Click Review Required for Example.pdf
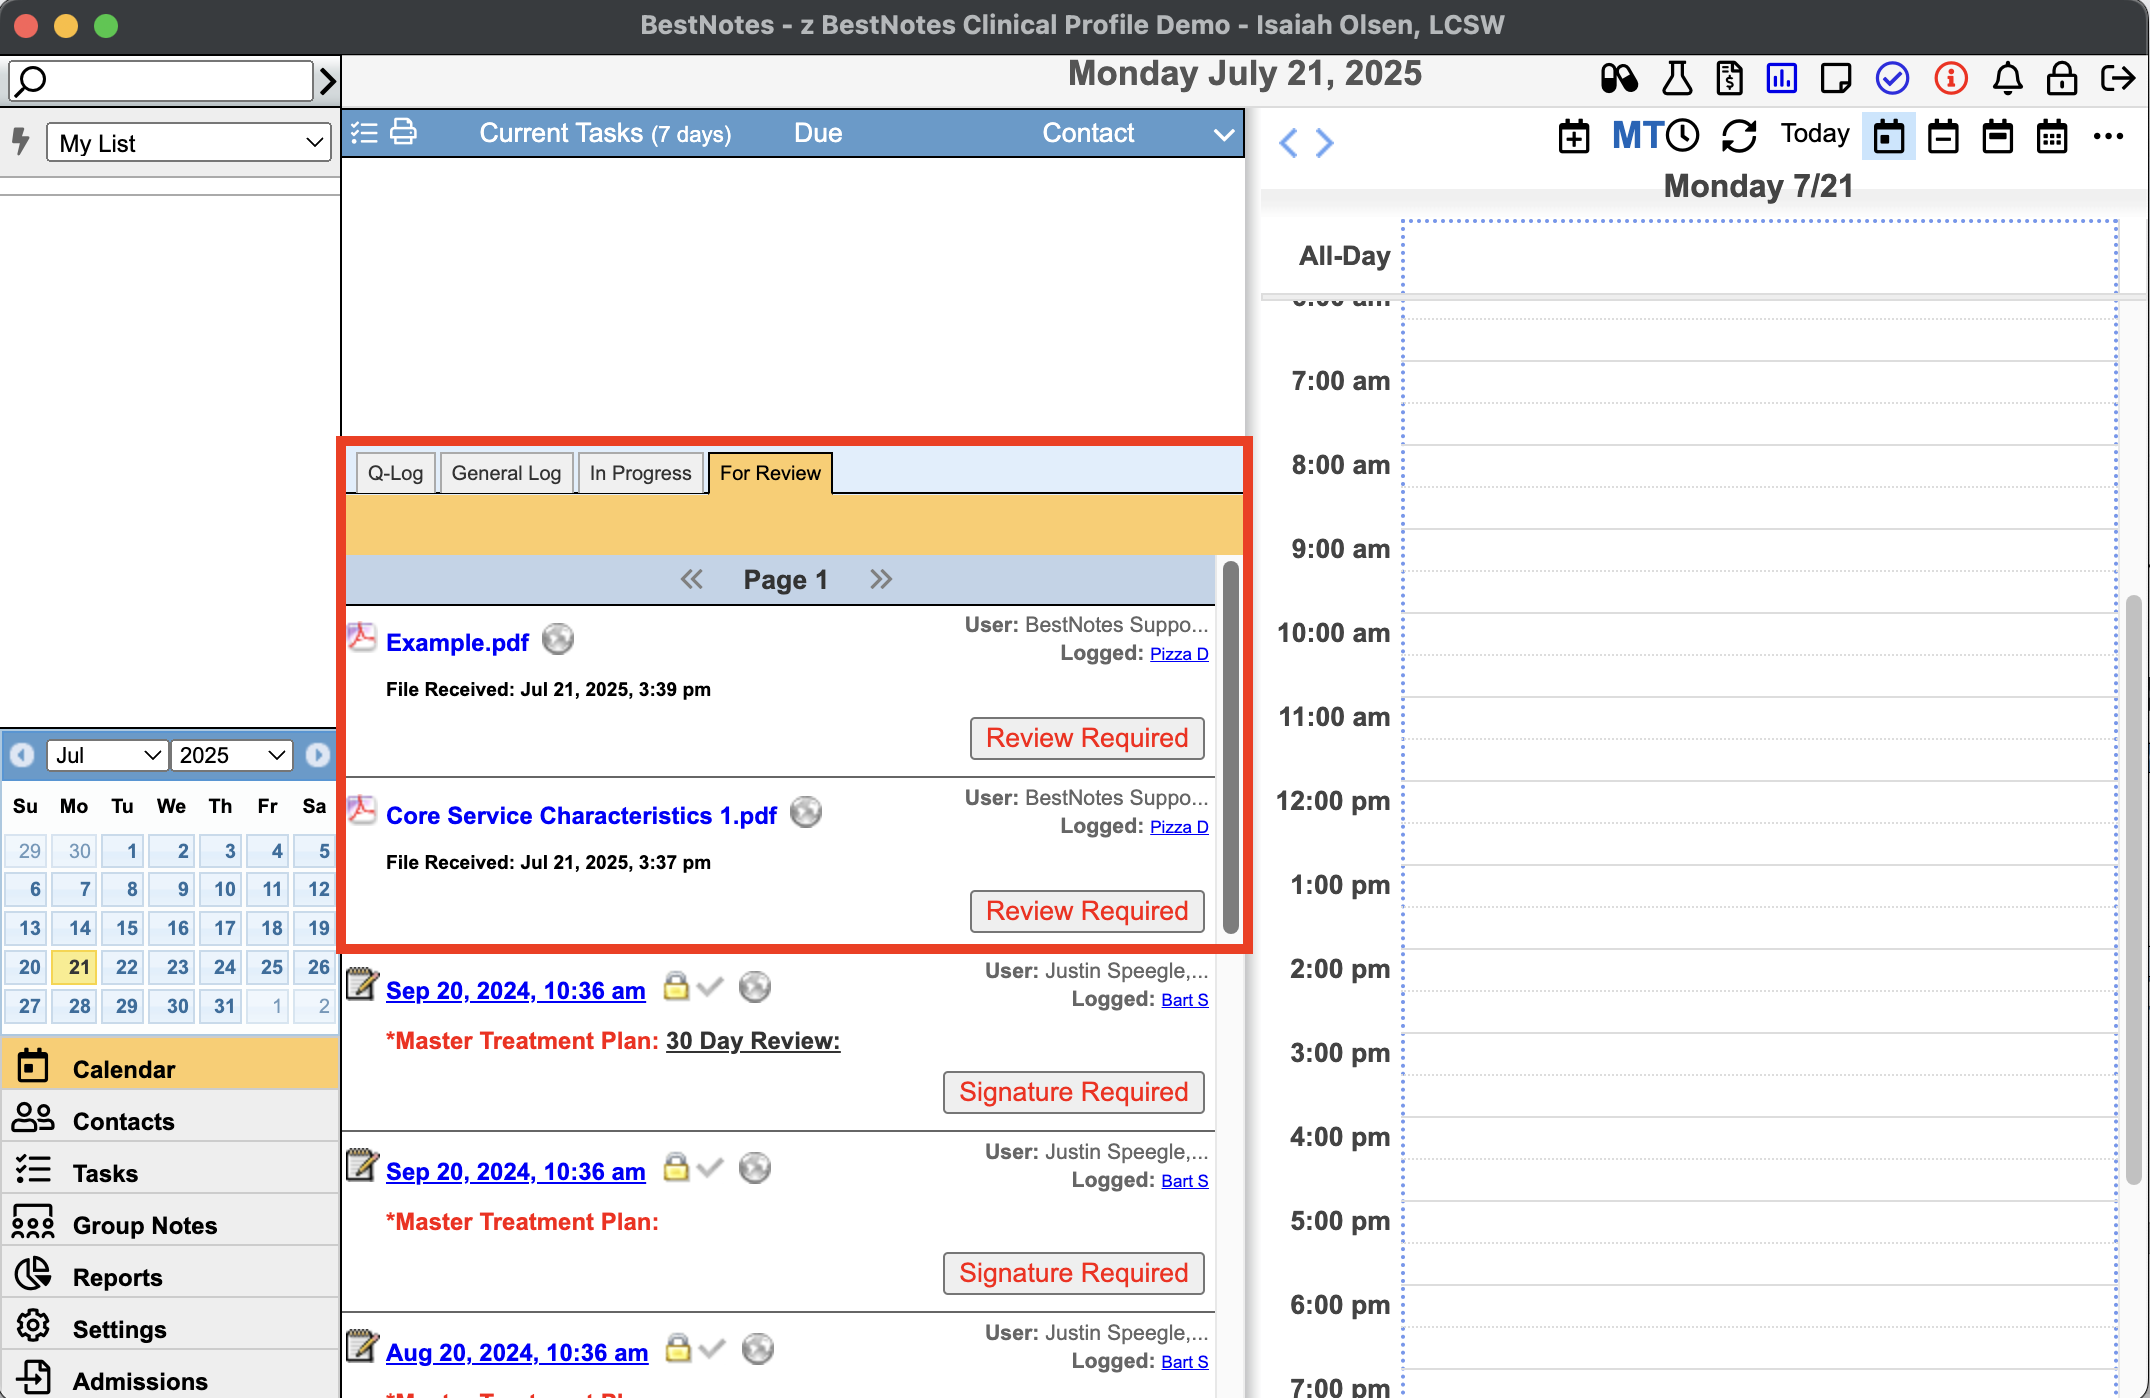 (1086, 738)
